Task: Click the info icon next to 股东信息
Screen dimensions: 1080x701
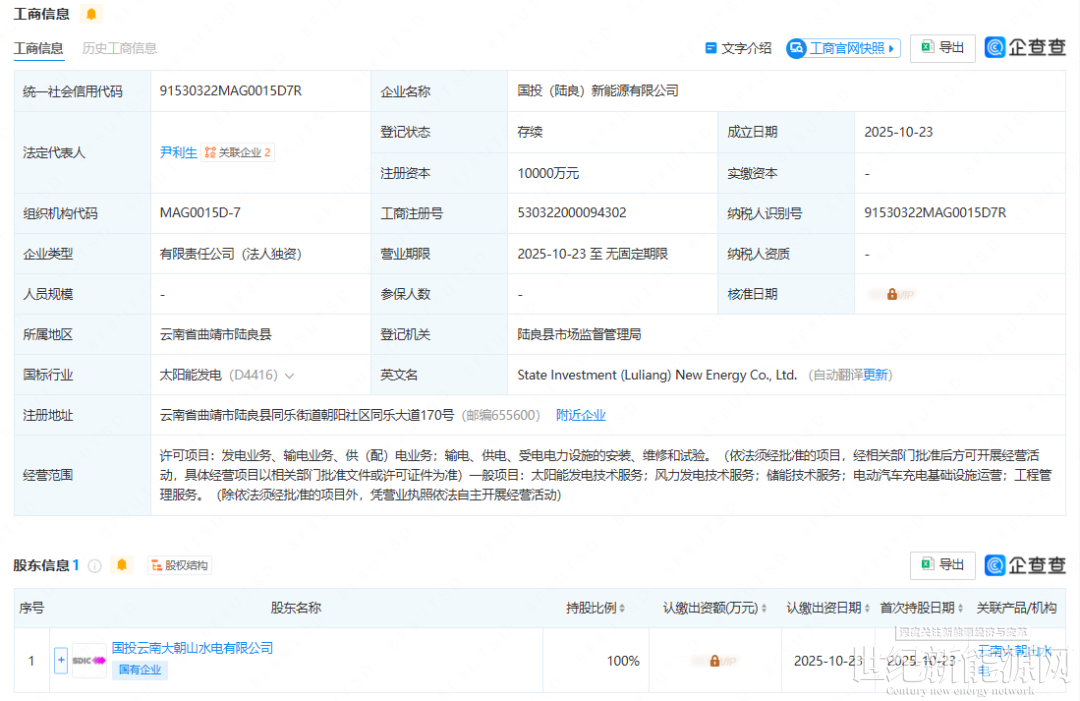Action: tap(95, 566)
